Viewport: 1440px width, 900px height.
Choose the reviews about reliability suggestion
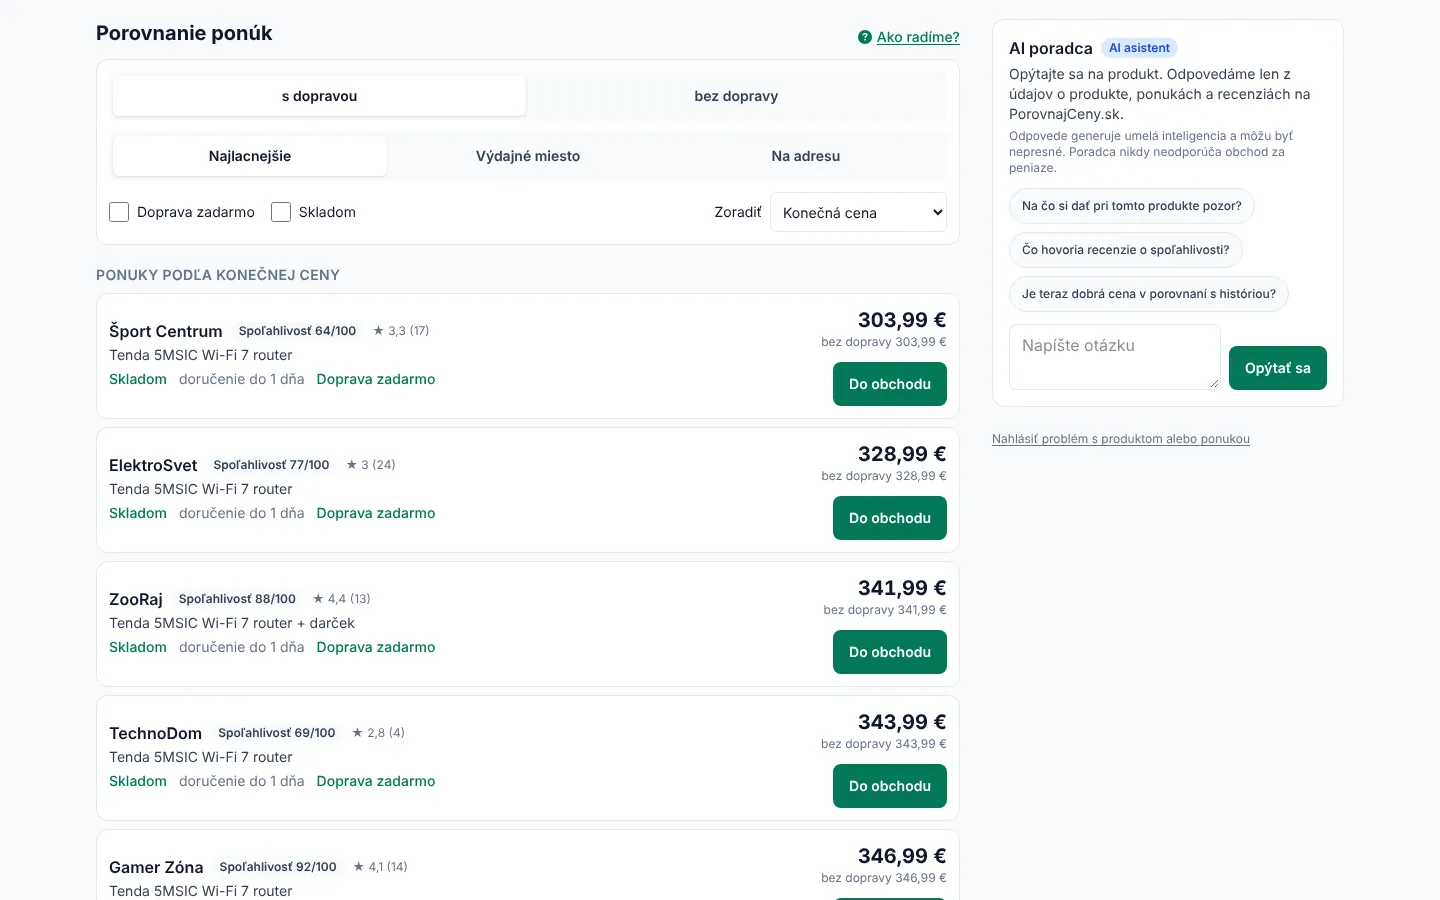(x=1126, y=250)
